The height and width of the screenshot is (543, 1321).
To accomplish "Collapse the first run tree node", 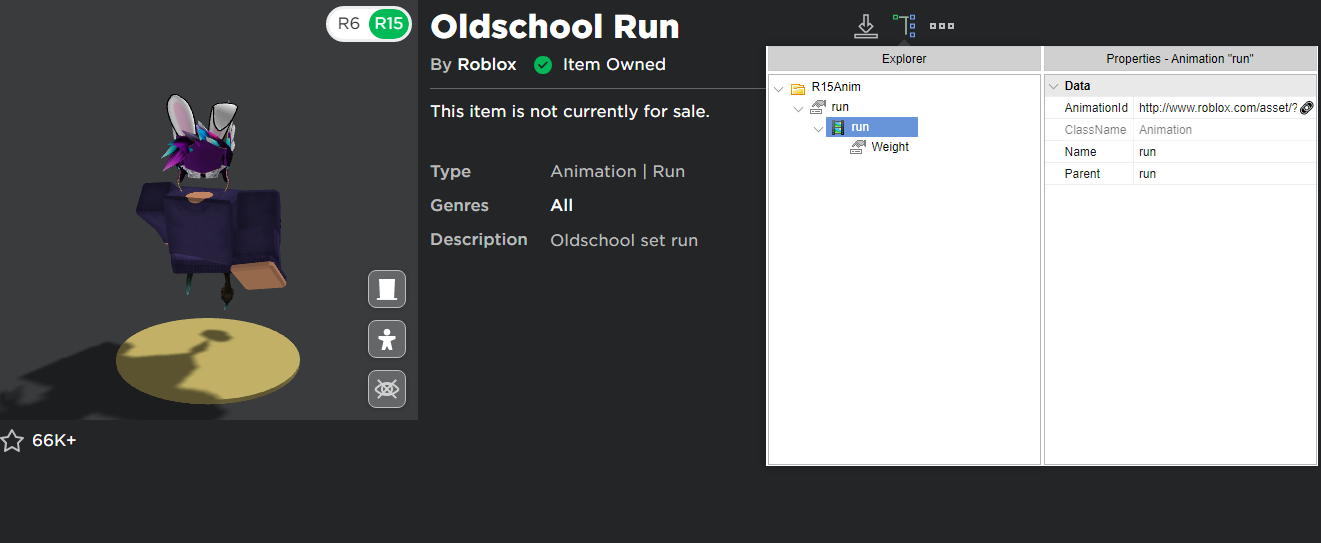I will [798, 108].
